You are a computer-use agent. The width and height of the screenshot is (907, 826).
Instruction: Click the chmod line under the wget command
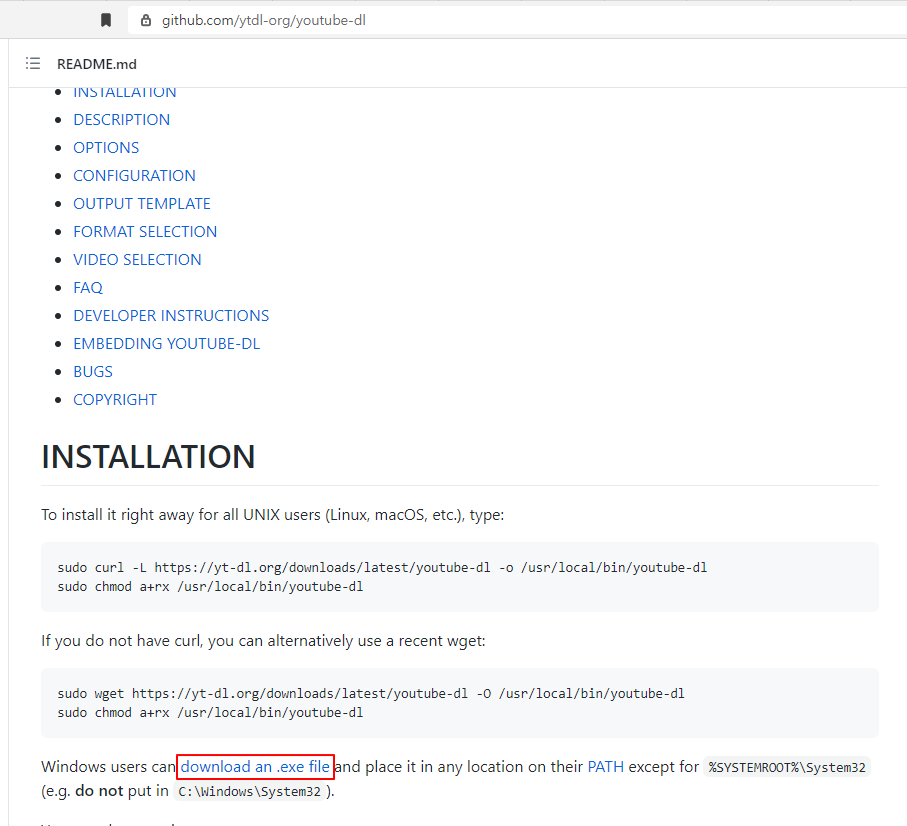pos(210,713)
